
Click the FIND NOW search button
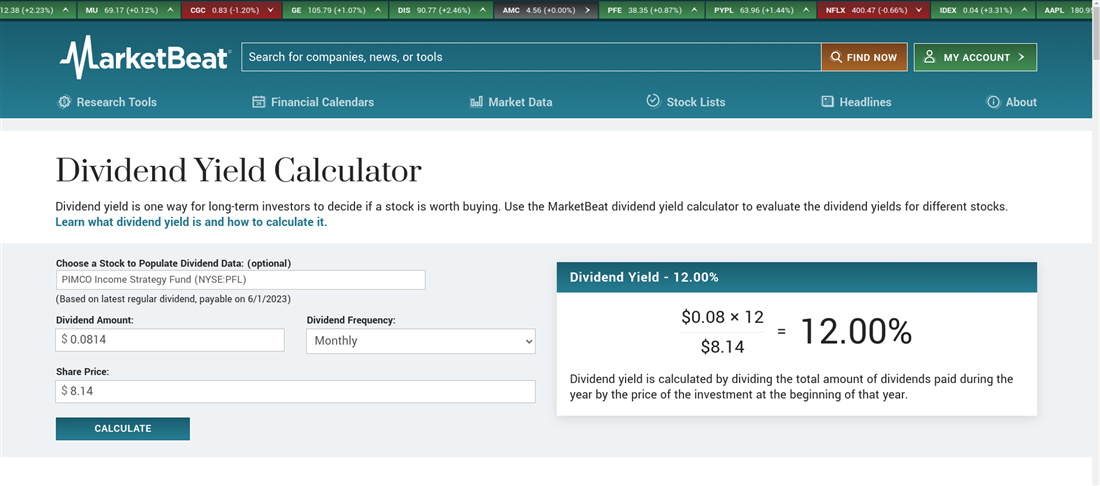pyautogui.click(x=864, y=58)
